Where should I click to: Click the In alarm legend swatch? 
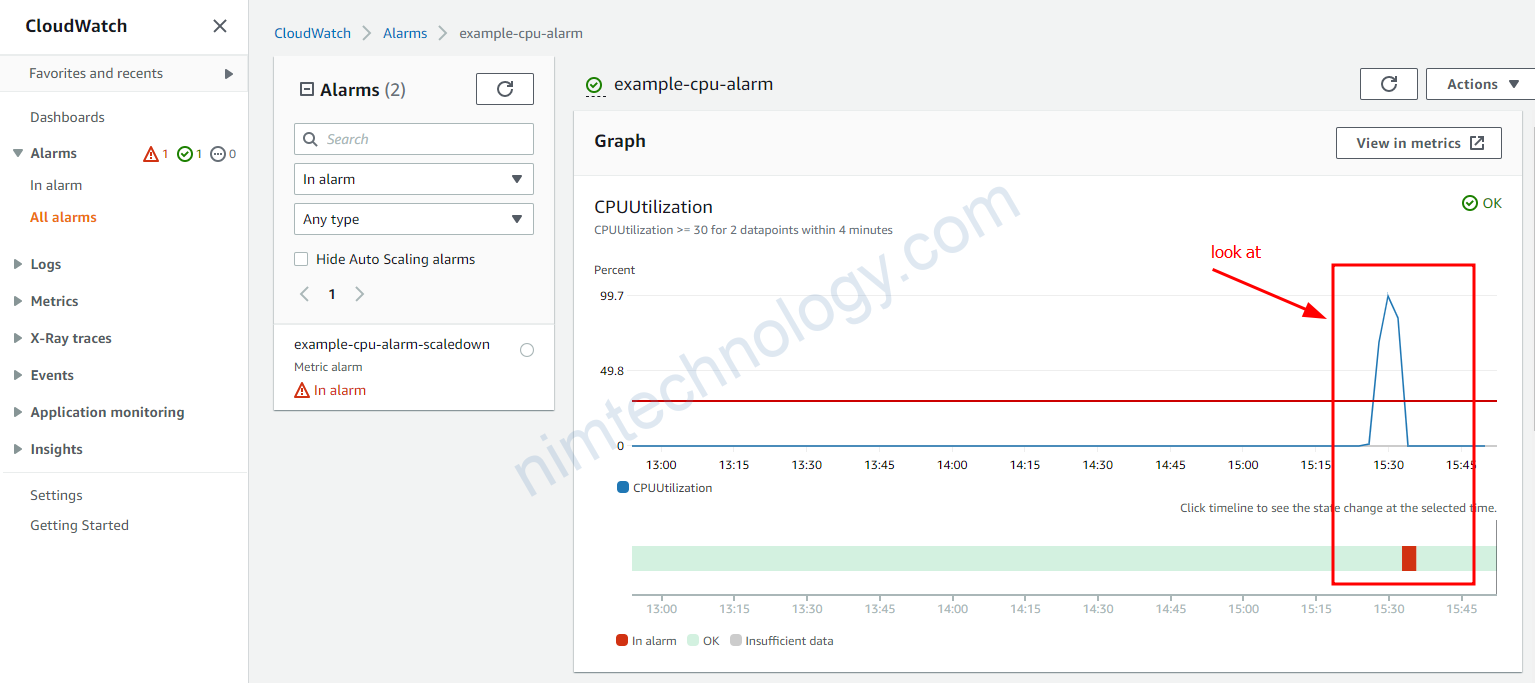pyautogui.click(x=622, y=641)
